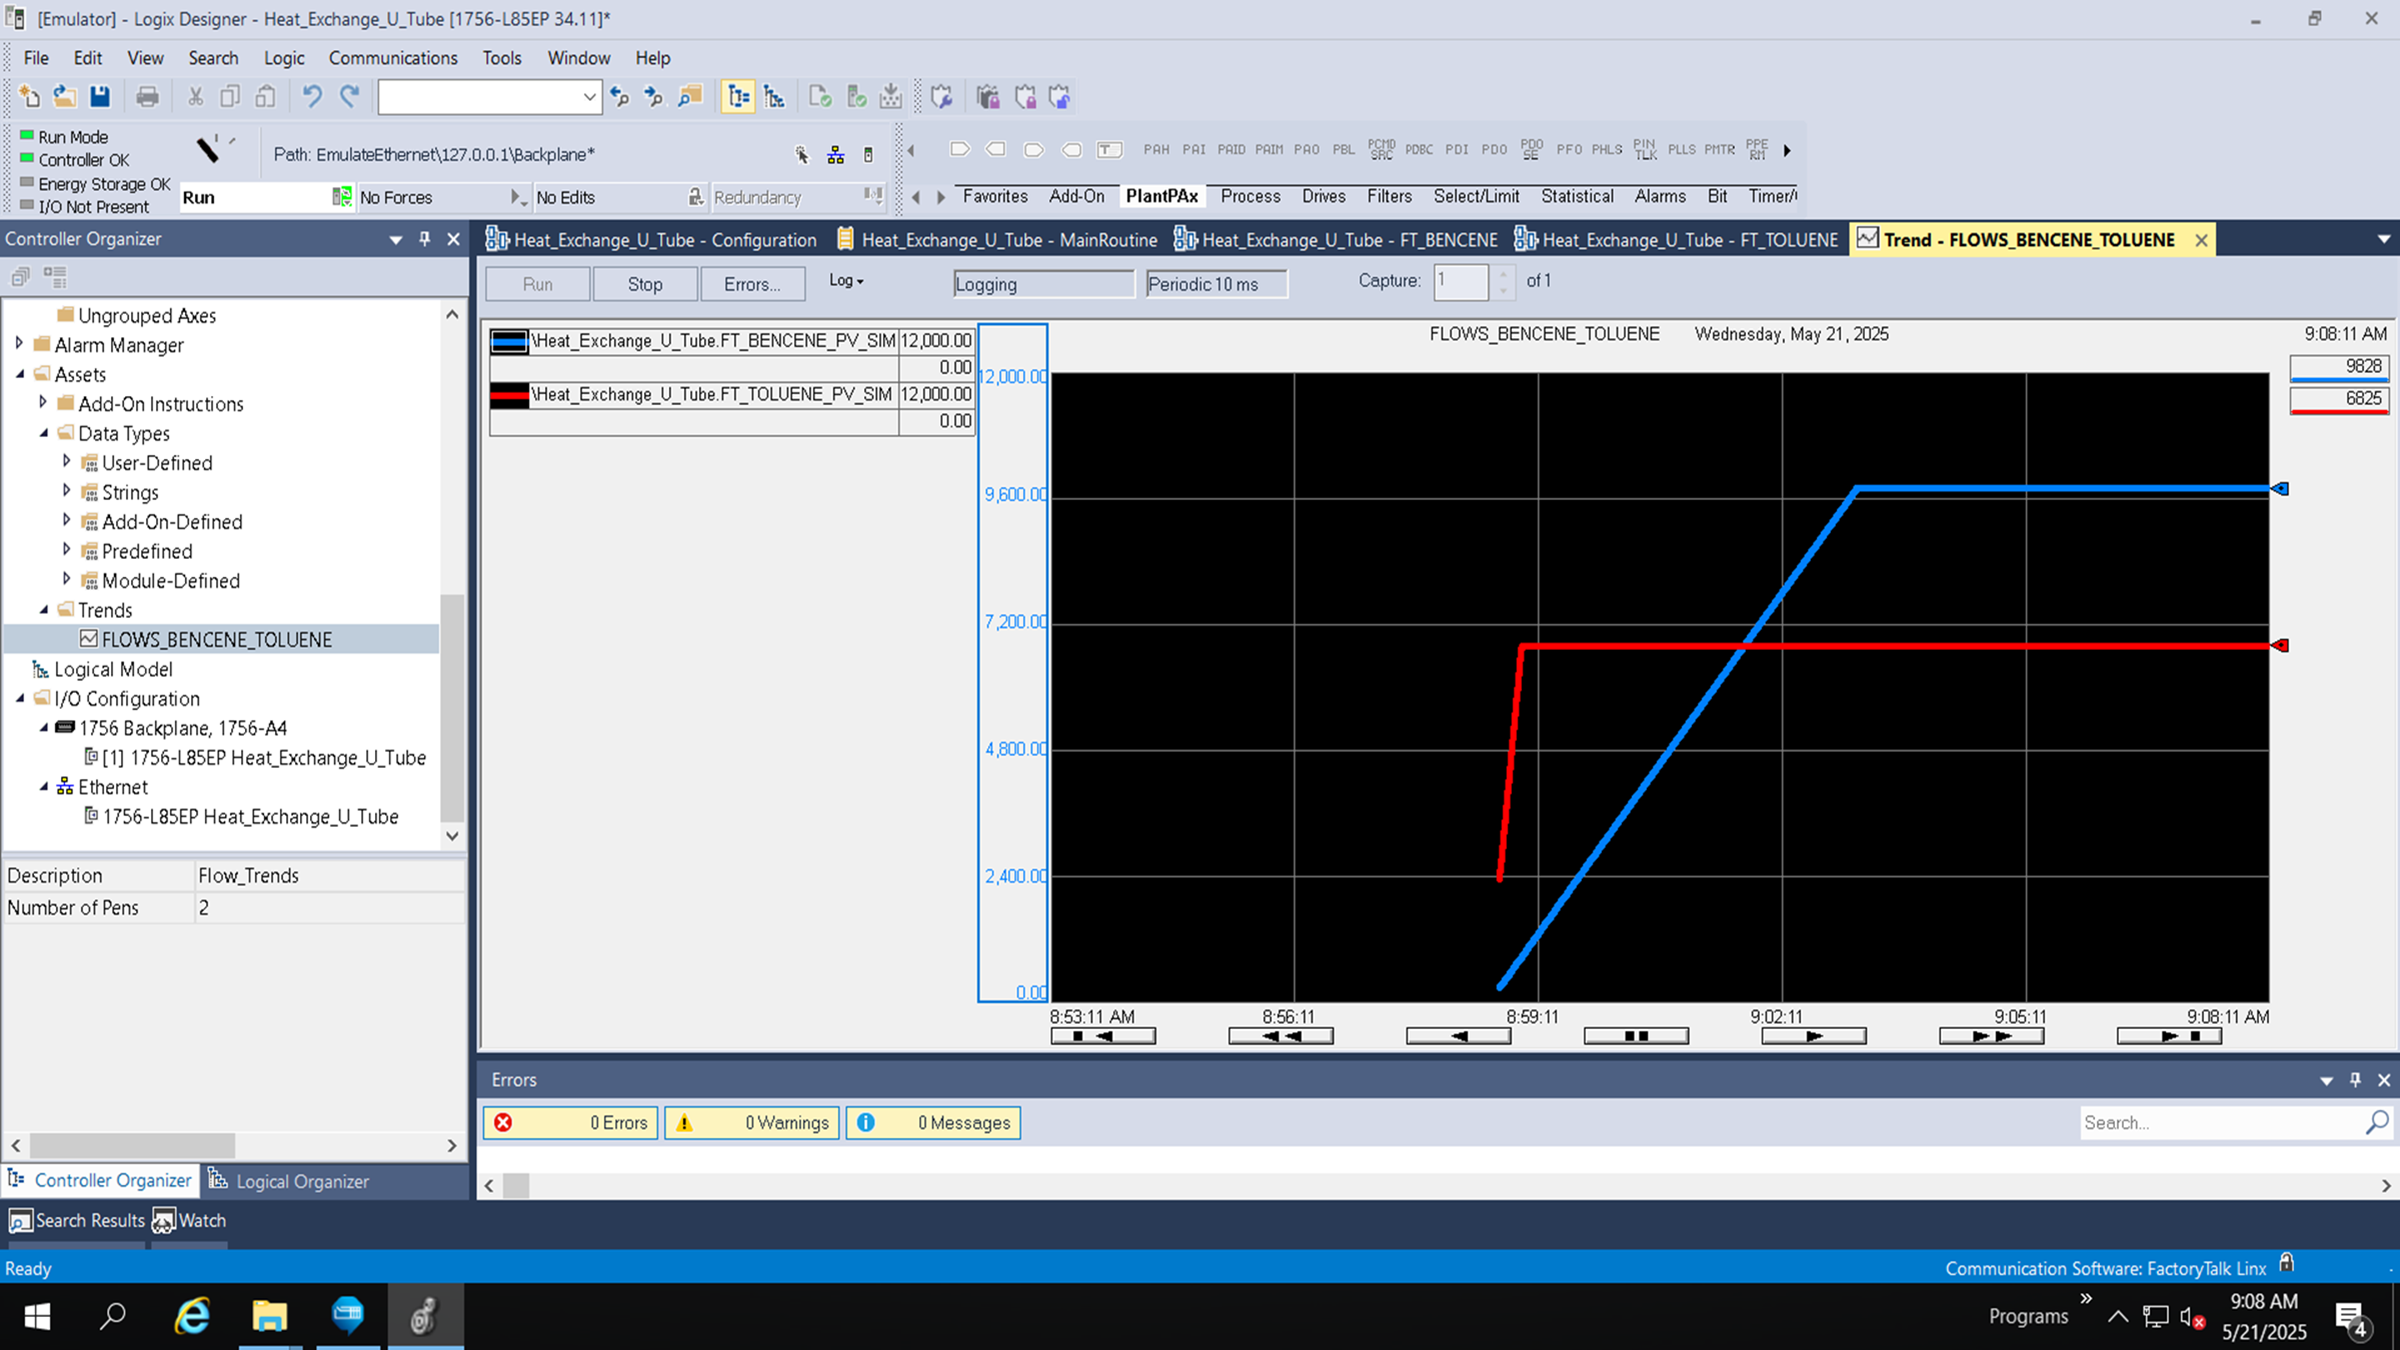Open the Watch pane button

click(x=189, y=1220)
